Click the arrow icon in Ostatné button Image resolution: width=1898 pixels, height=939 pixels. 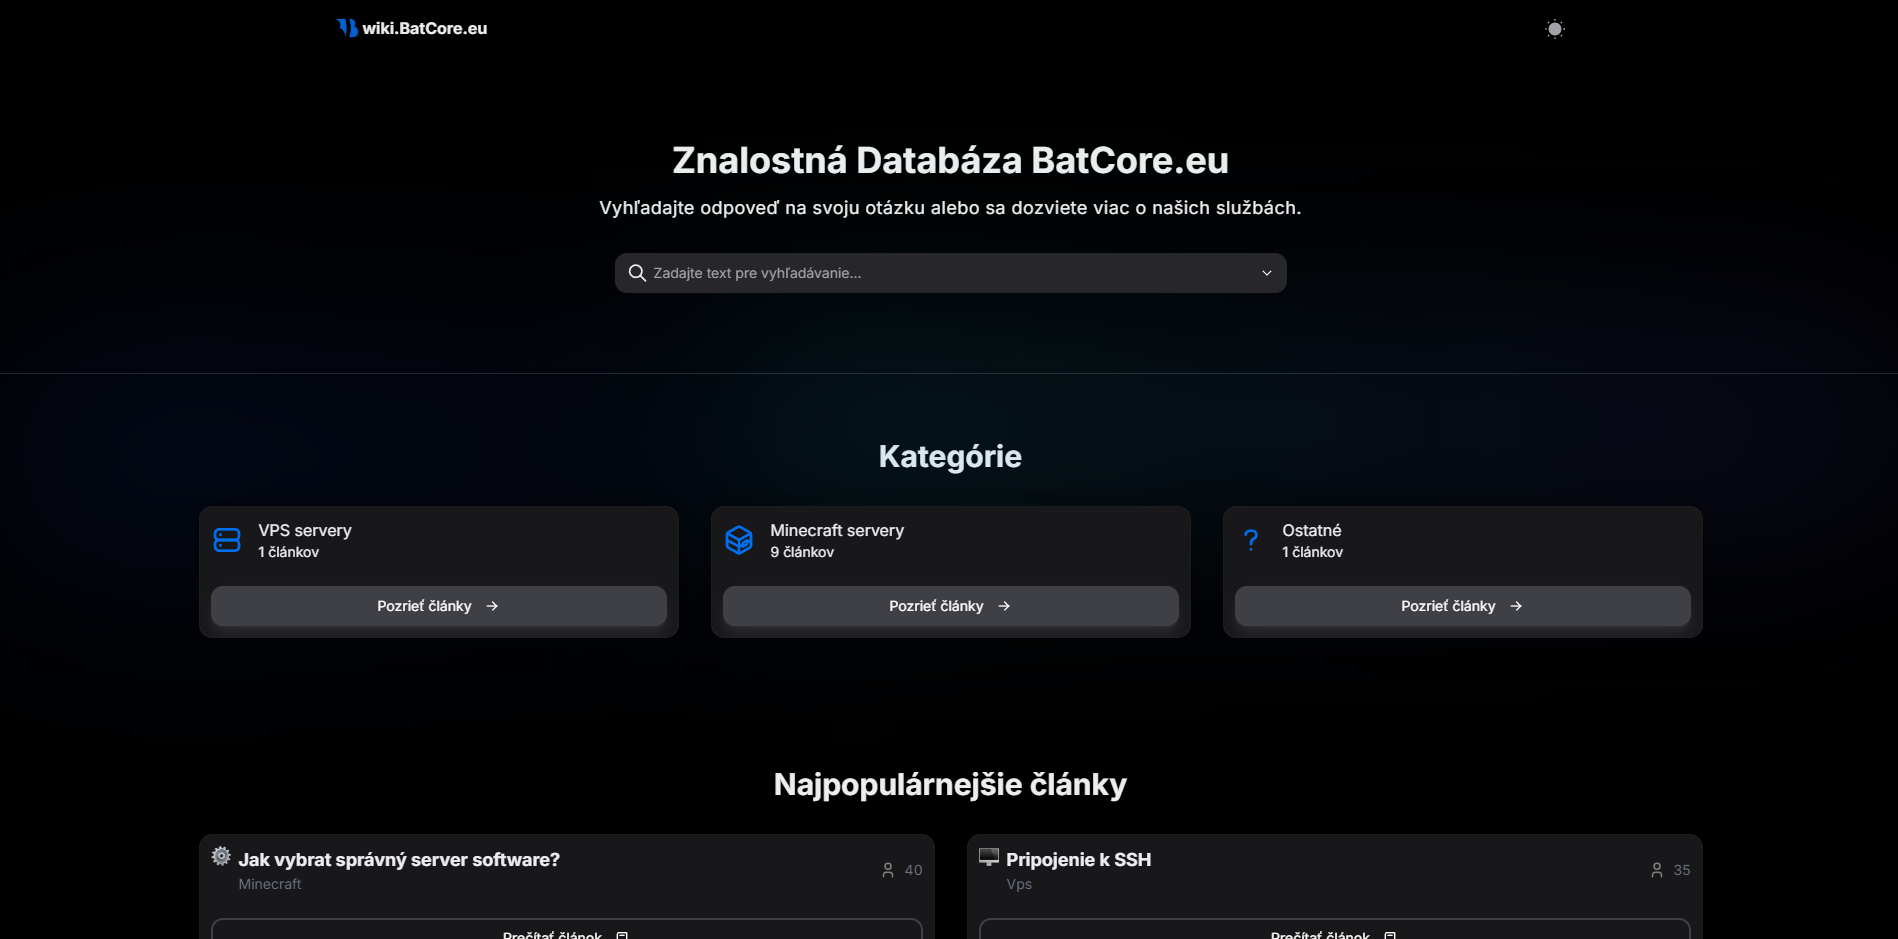[1516, 606]
